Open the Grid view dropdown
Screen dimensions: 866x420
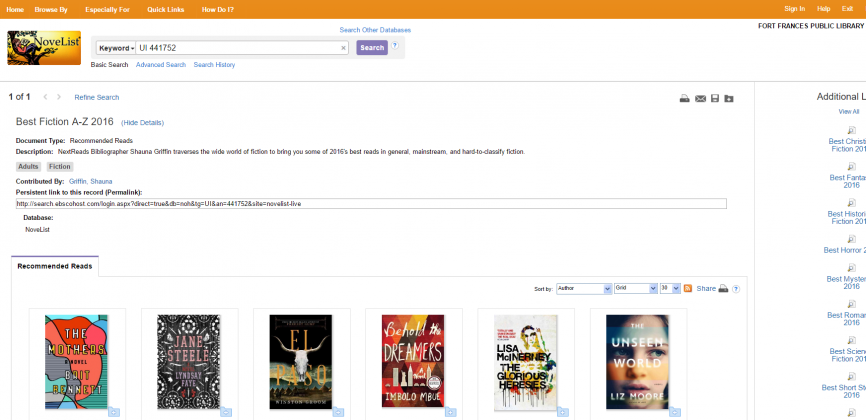point(636,288)
